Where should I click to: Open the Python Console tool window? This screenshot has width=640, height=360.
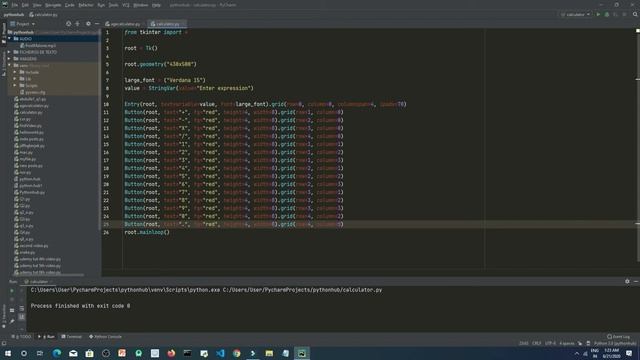tap(105, 337)
